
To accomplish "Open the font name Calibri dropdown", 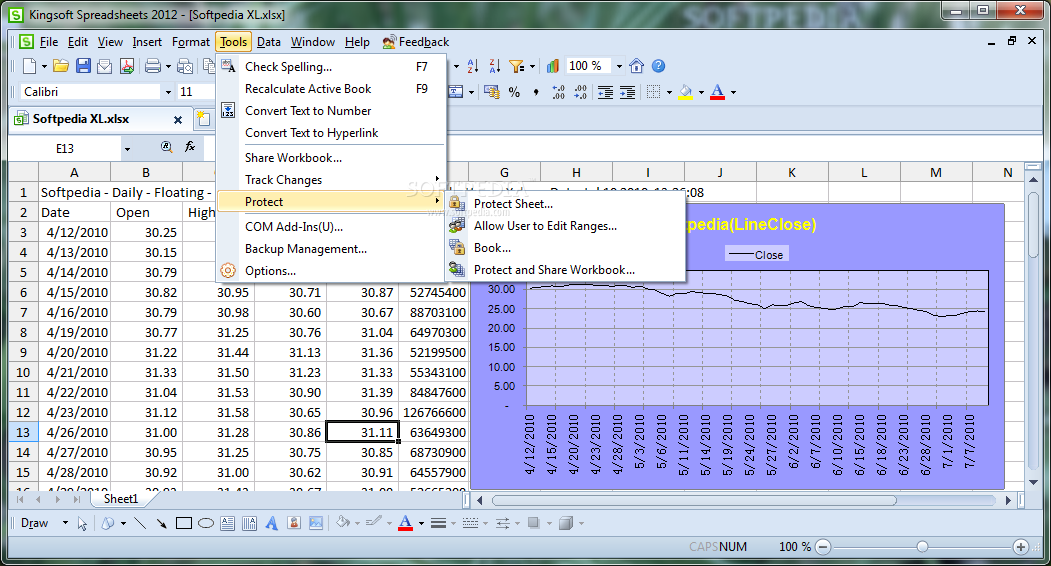I will click(x=168, y=92).
